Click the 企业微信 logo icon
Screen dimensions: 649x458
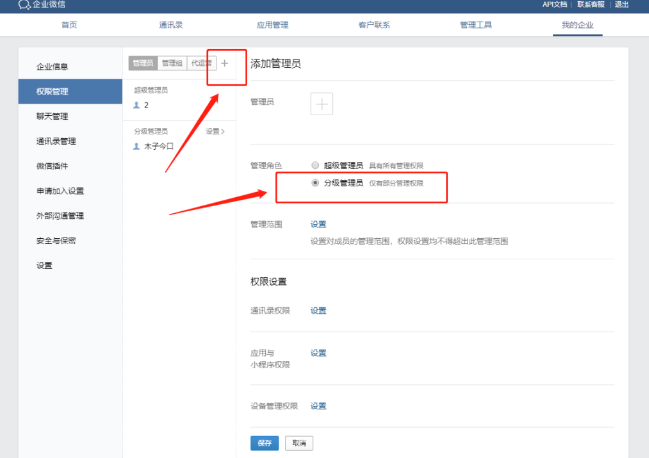pyautogui.click(x=24, y=5)
